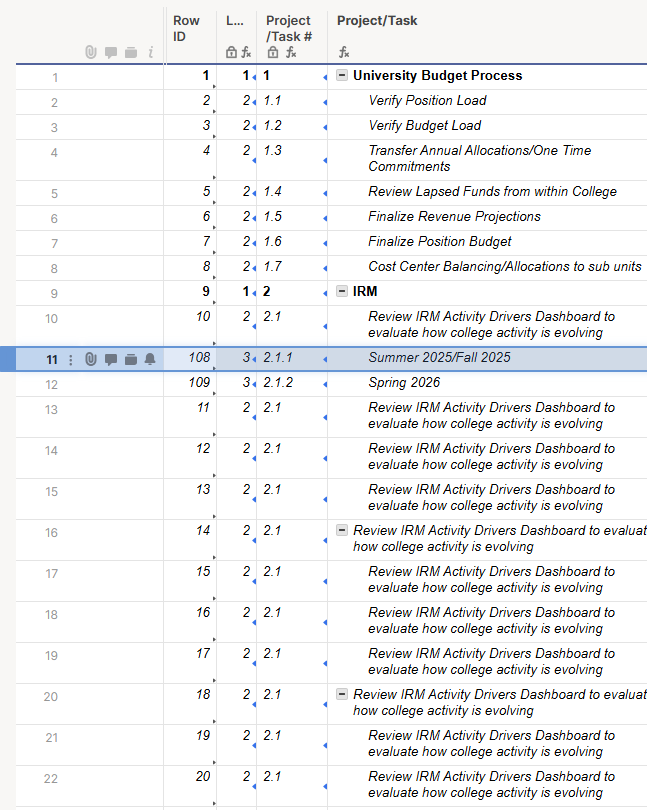Click lock icon in Level column header

coord(232,52)
